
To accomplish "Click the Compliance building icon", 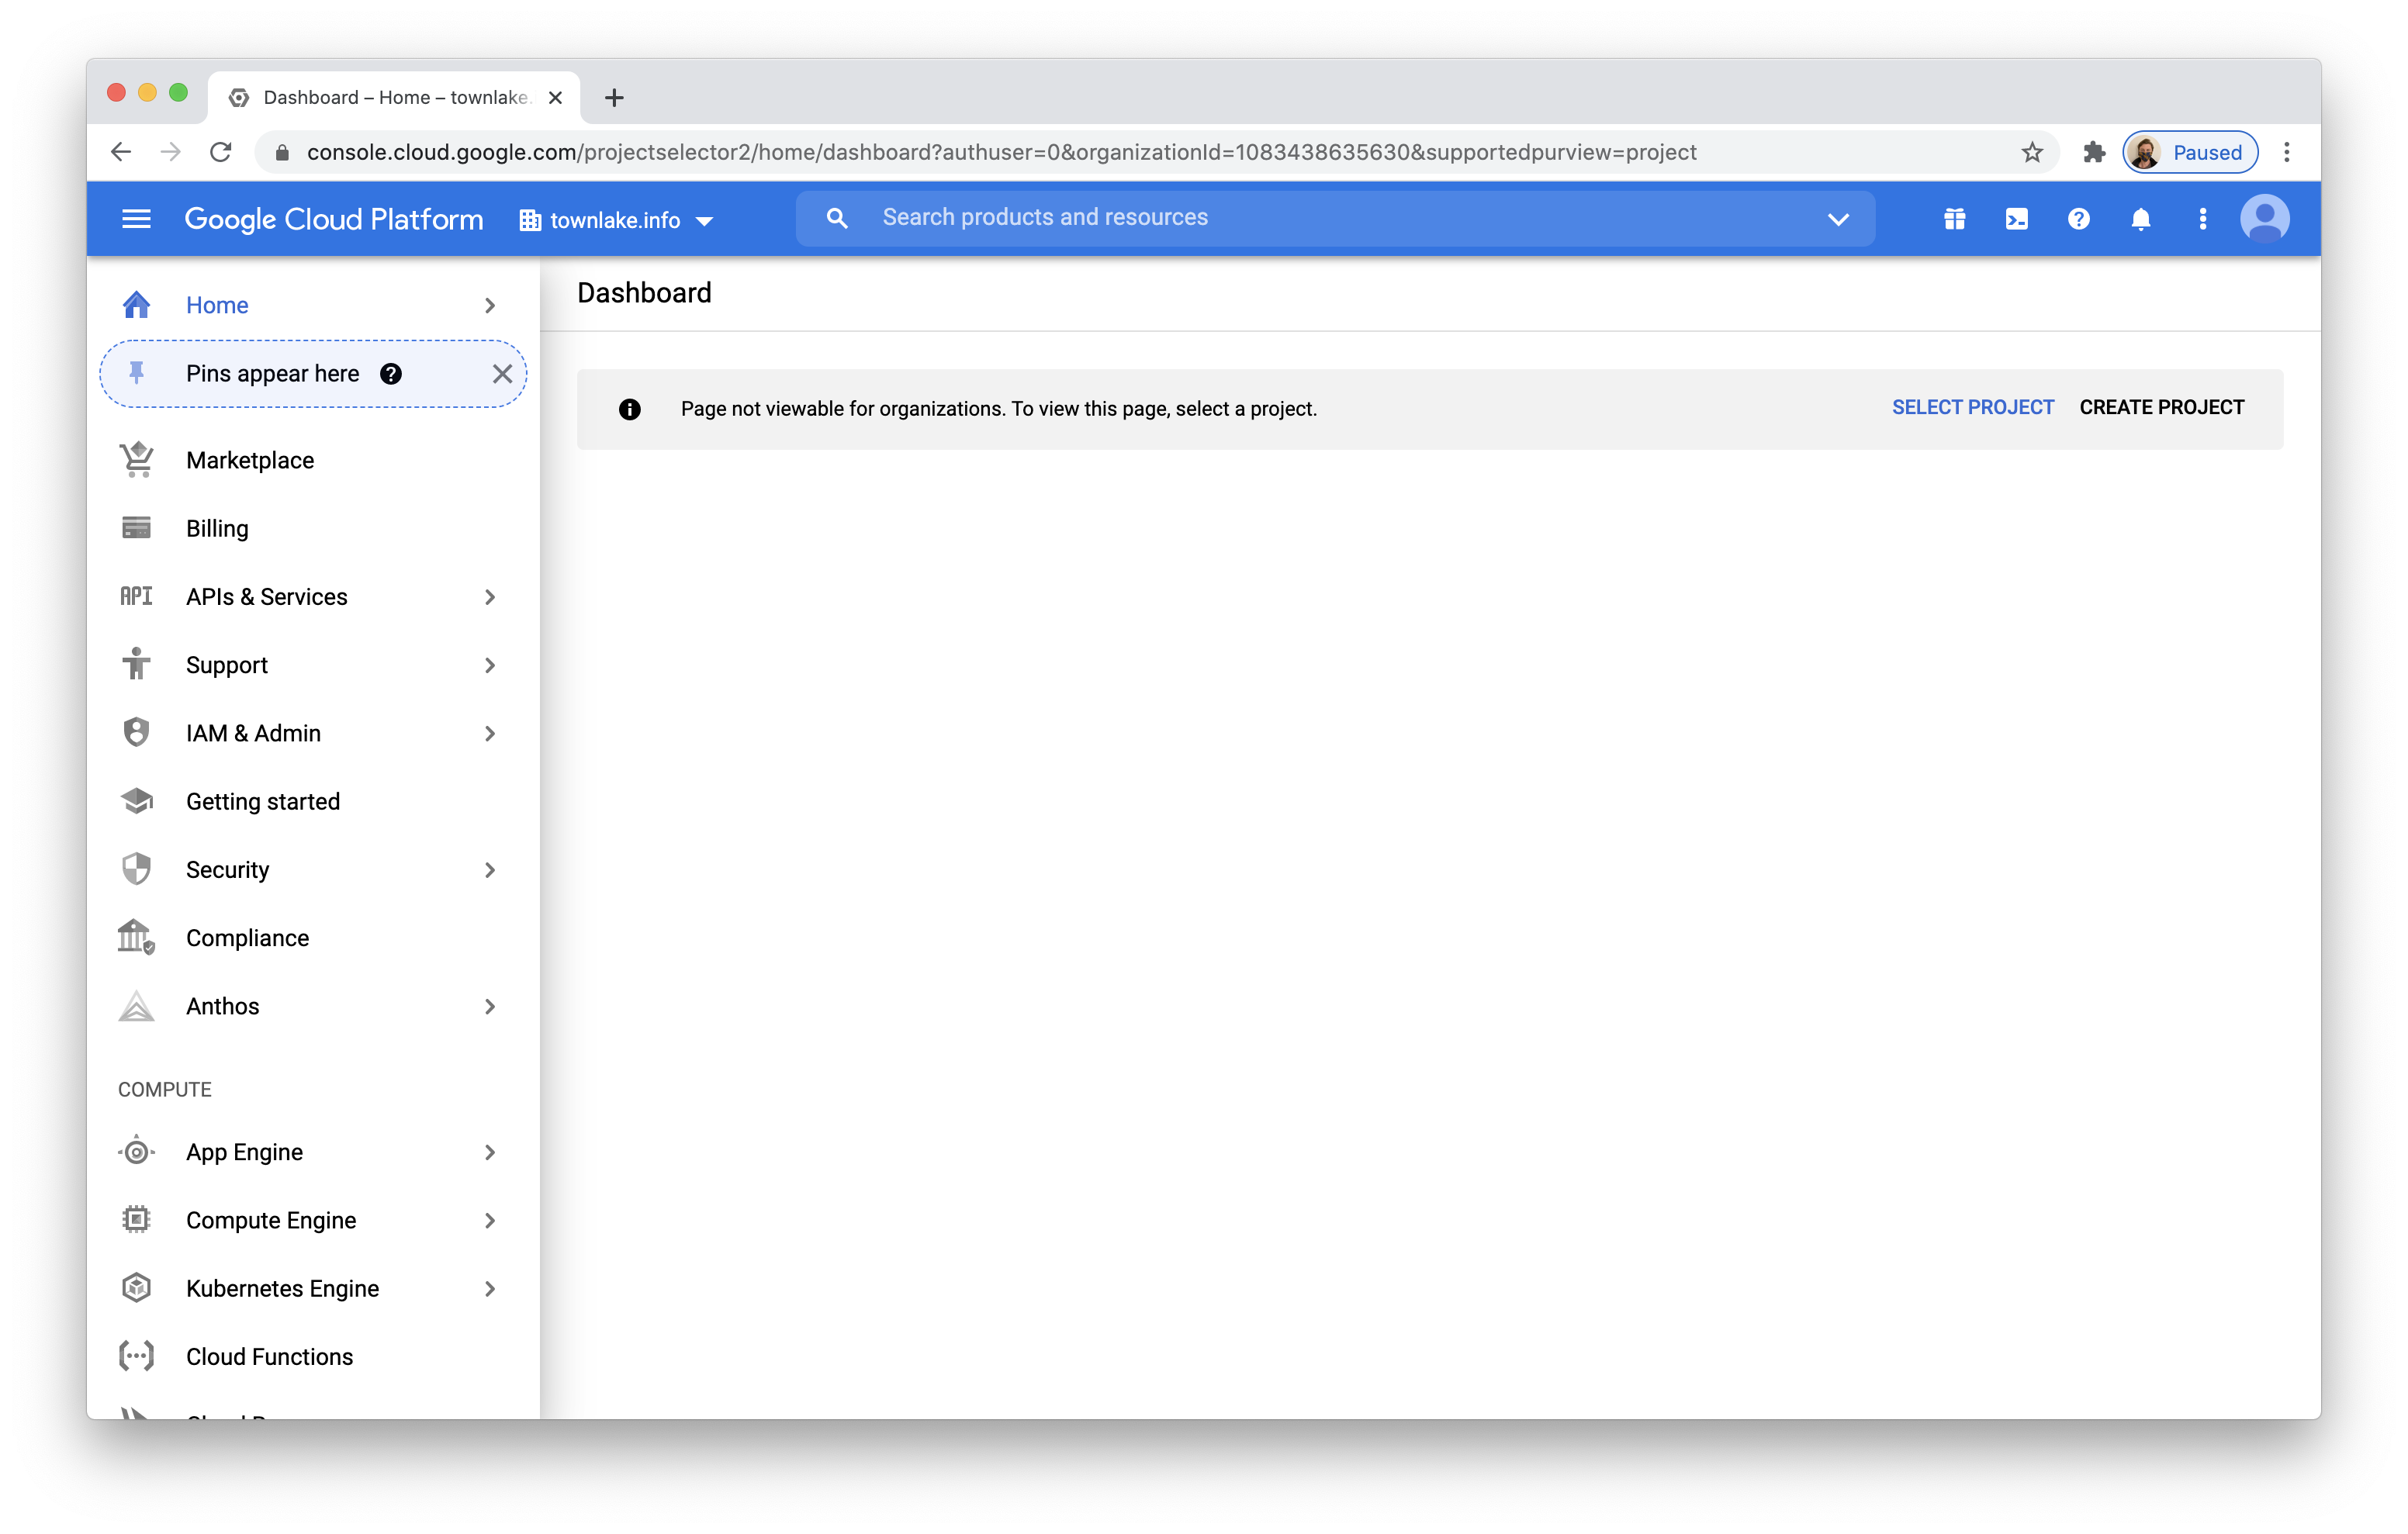I will [136, 937].
